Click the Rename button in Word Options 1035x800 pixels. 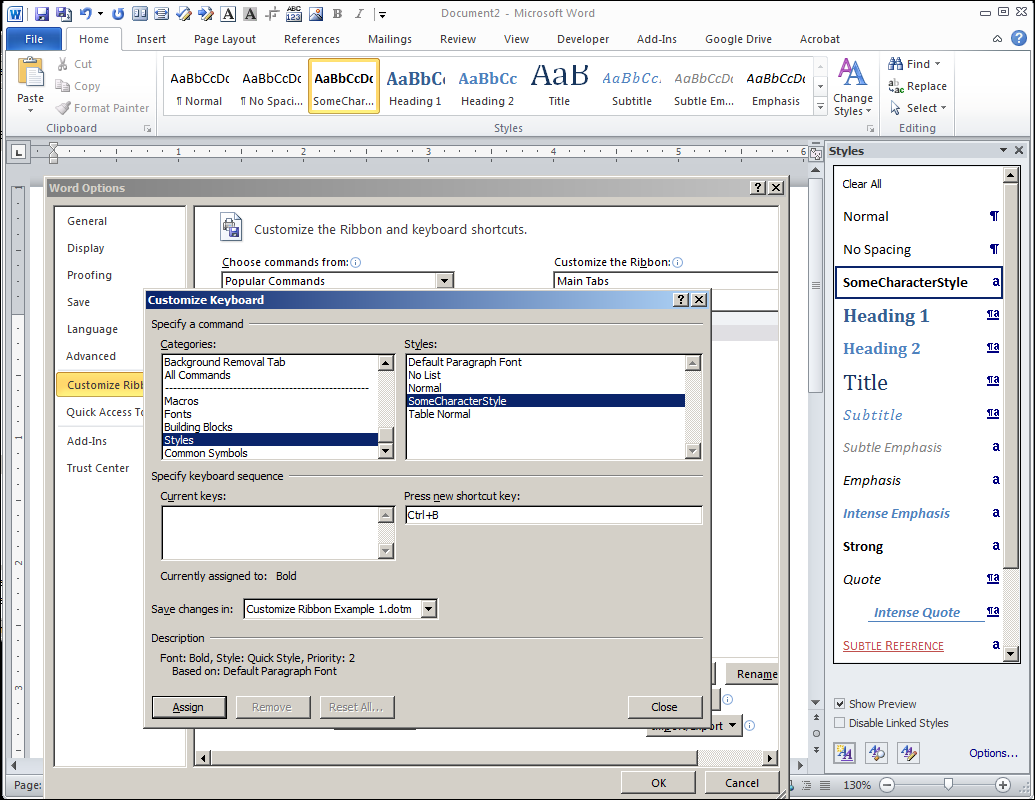752,674
